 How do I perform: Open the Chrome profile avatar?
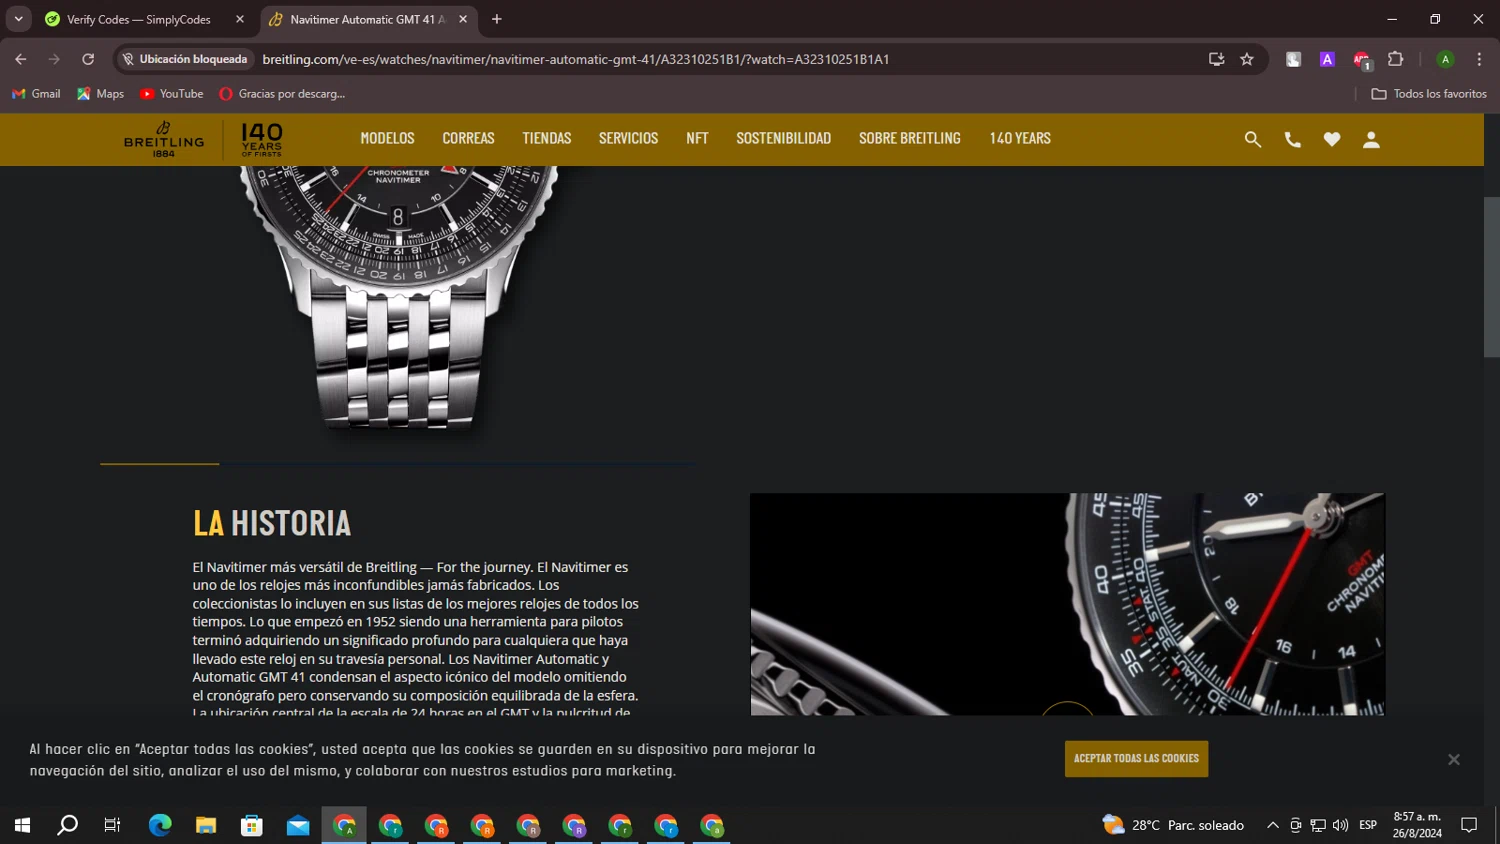tap(1445, 59)
